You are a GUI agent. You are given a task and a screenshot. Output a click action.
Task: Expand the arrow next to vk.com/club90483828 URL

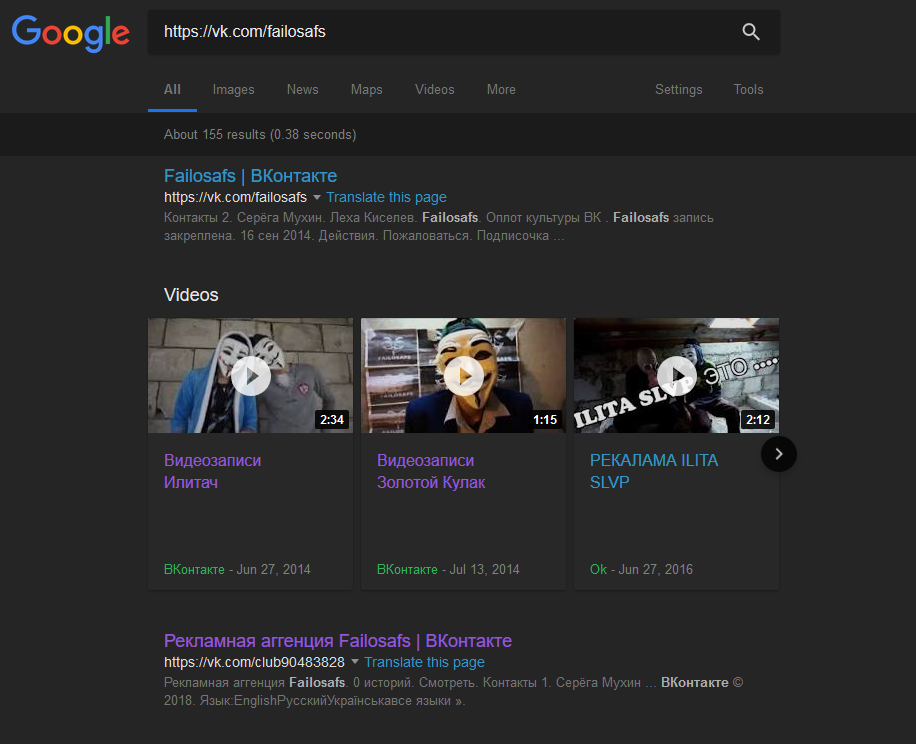coord(355,662)
